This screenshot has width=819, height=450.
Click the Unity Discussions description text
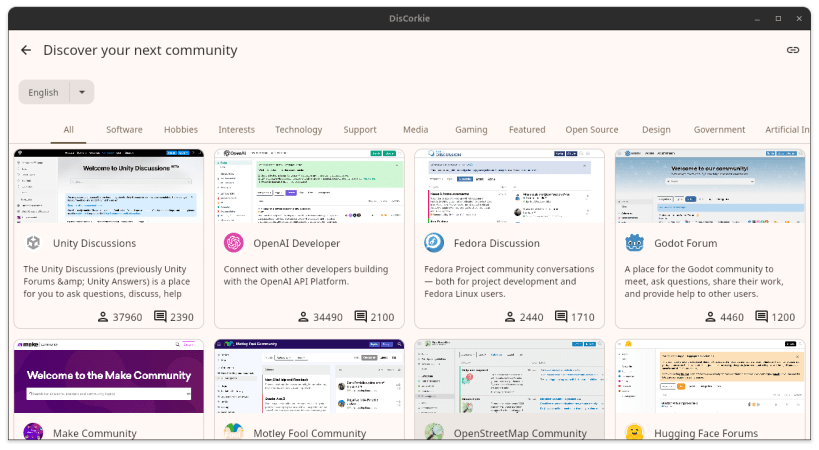(107, 281)
